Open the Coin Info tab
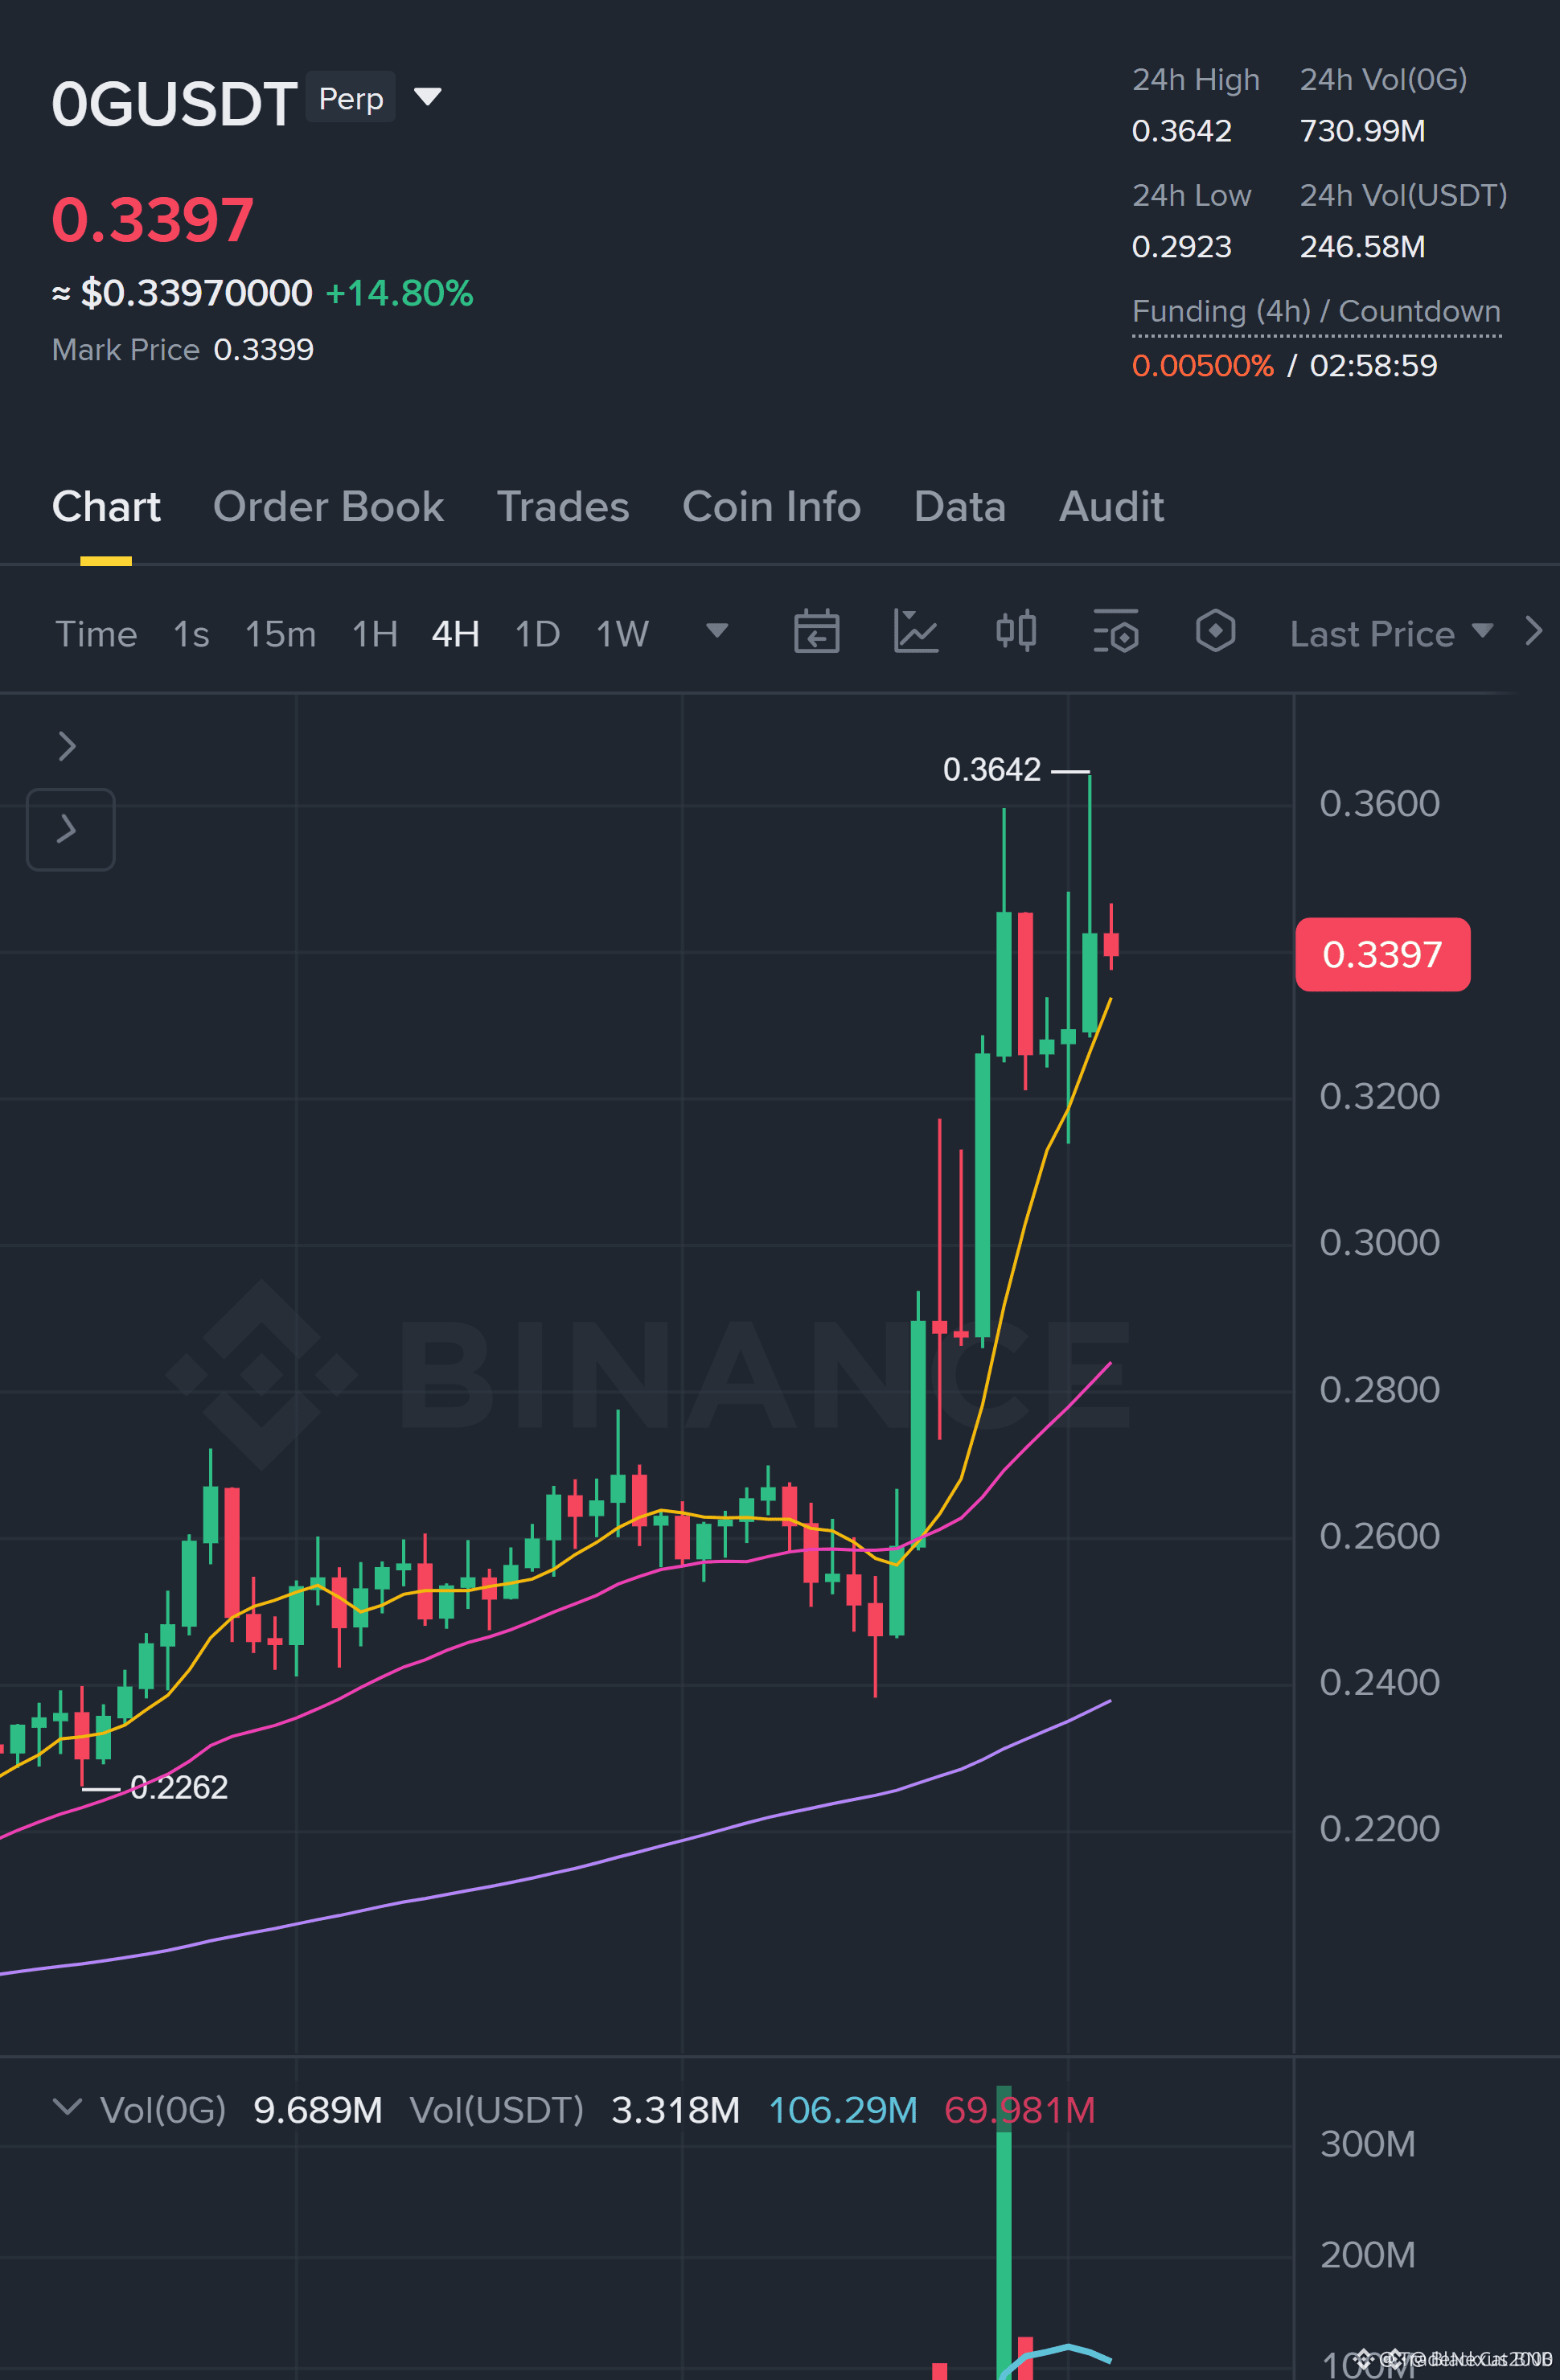 coord(771,506)
